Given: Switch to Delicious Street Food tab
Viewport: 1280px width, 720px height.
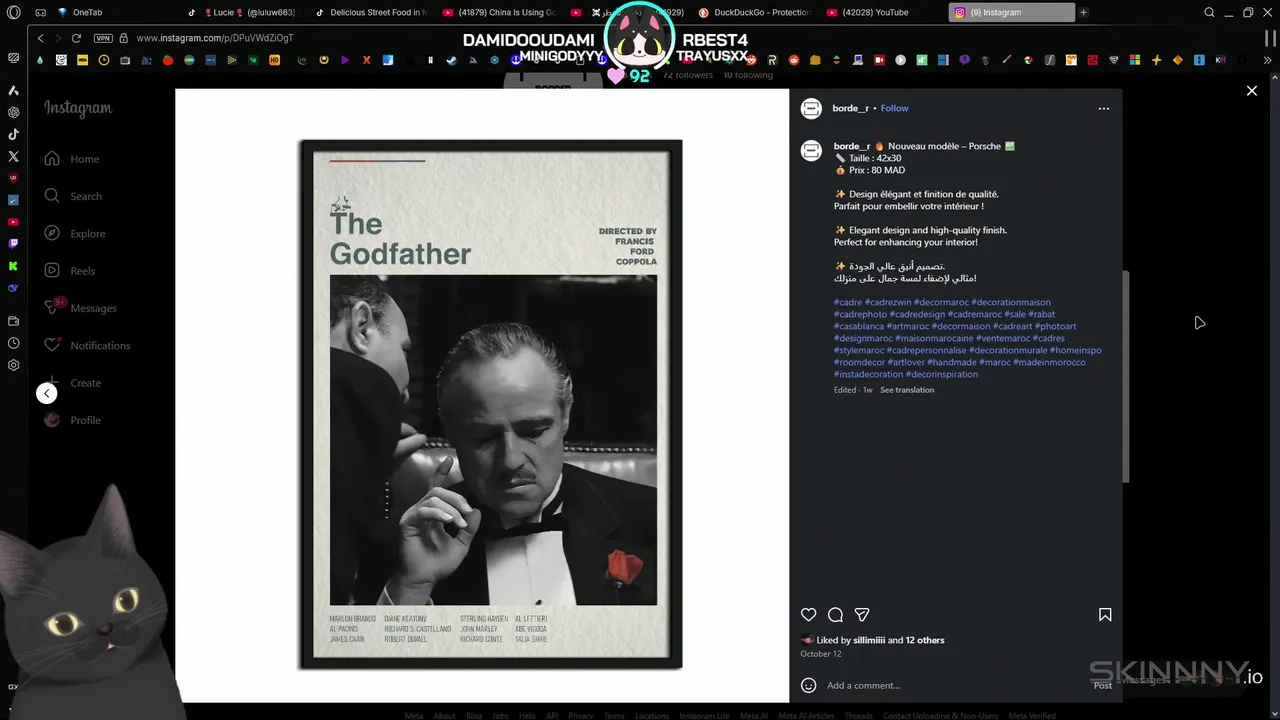Looking at the screenshot, I should 372,12.
